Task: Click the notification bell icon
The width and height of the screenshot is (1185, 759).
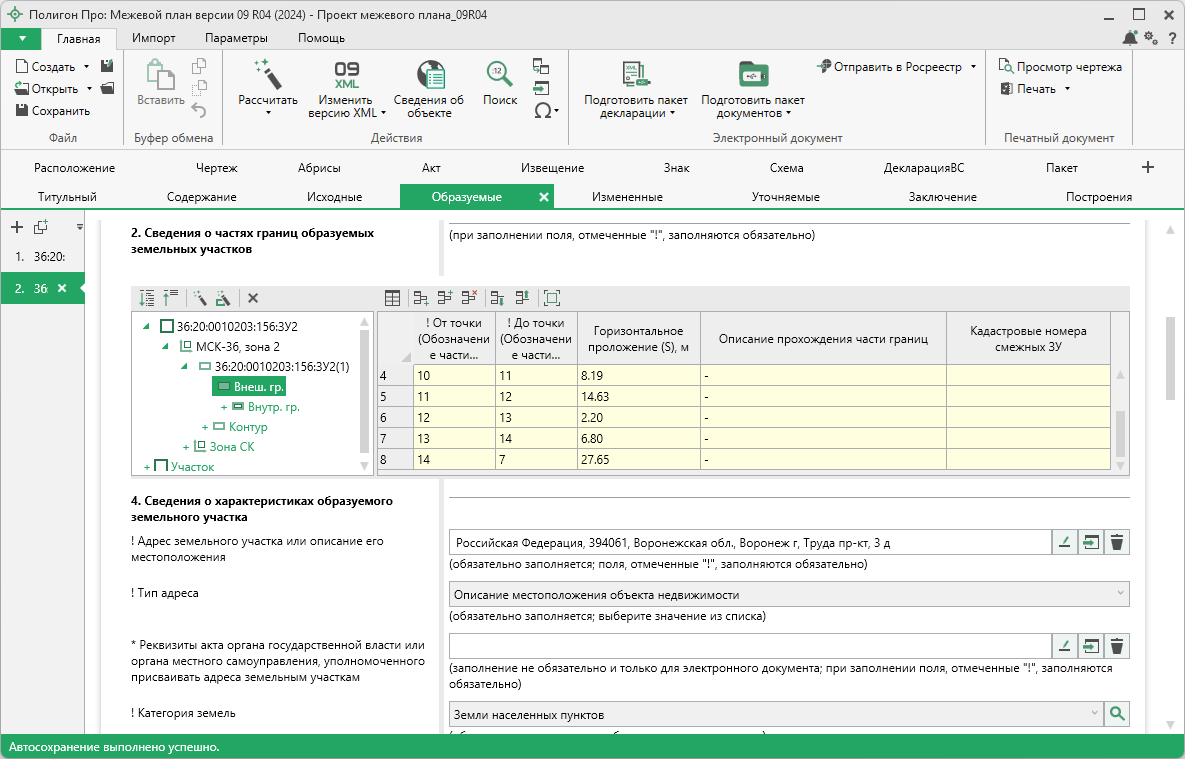Action: [1130, 38]
